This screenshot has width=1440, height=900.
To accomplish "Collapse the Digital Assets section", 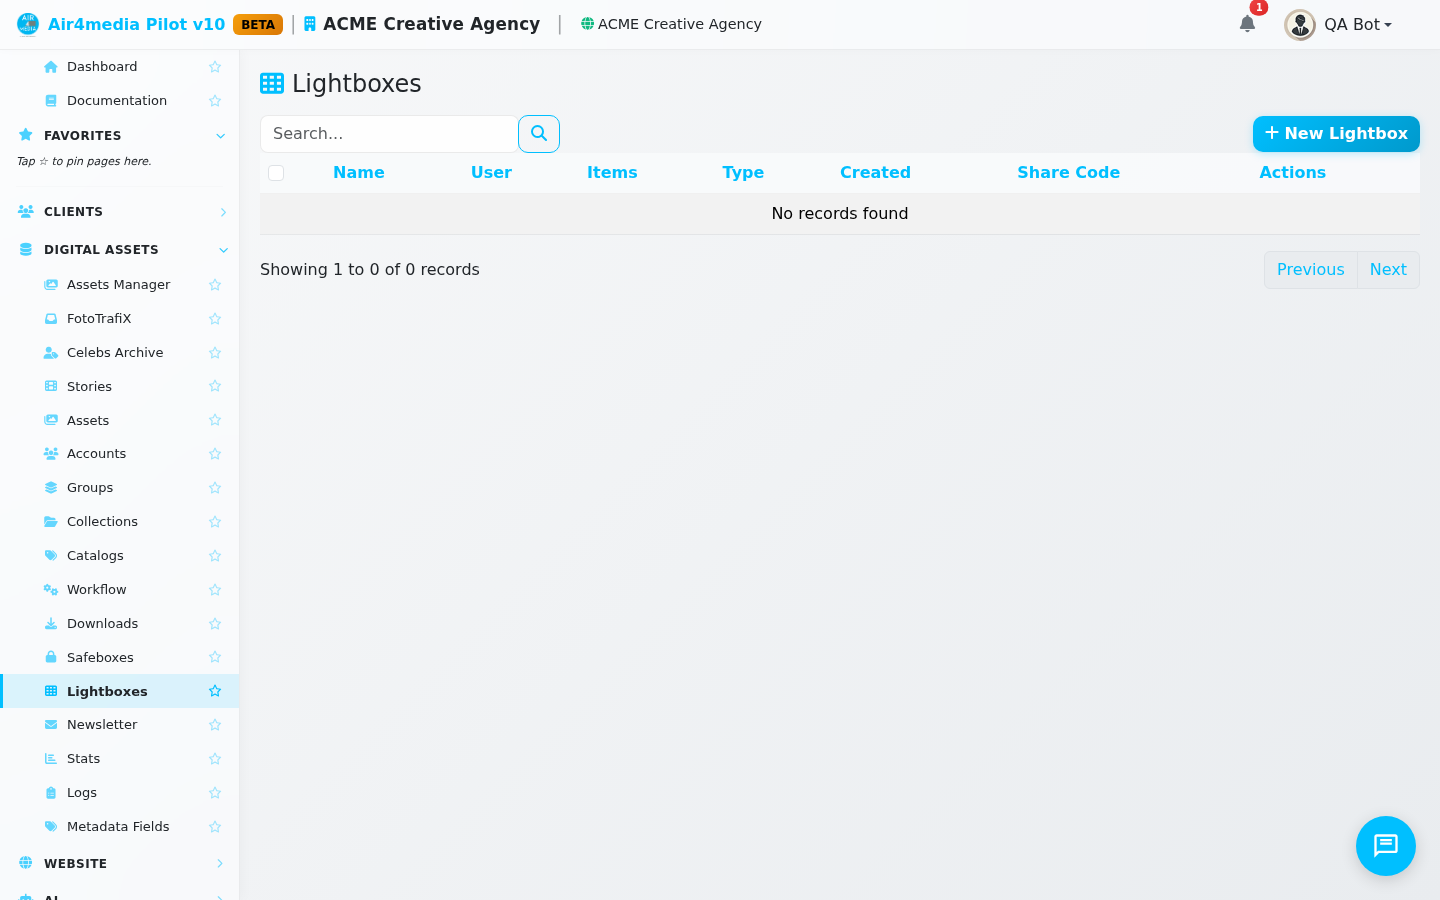I will pos(223,250).
